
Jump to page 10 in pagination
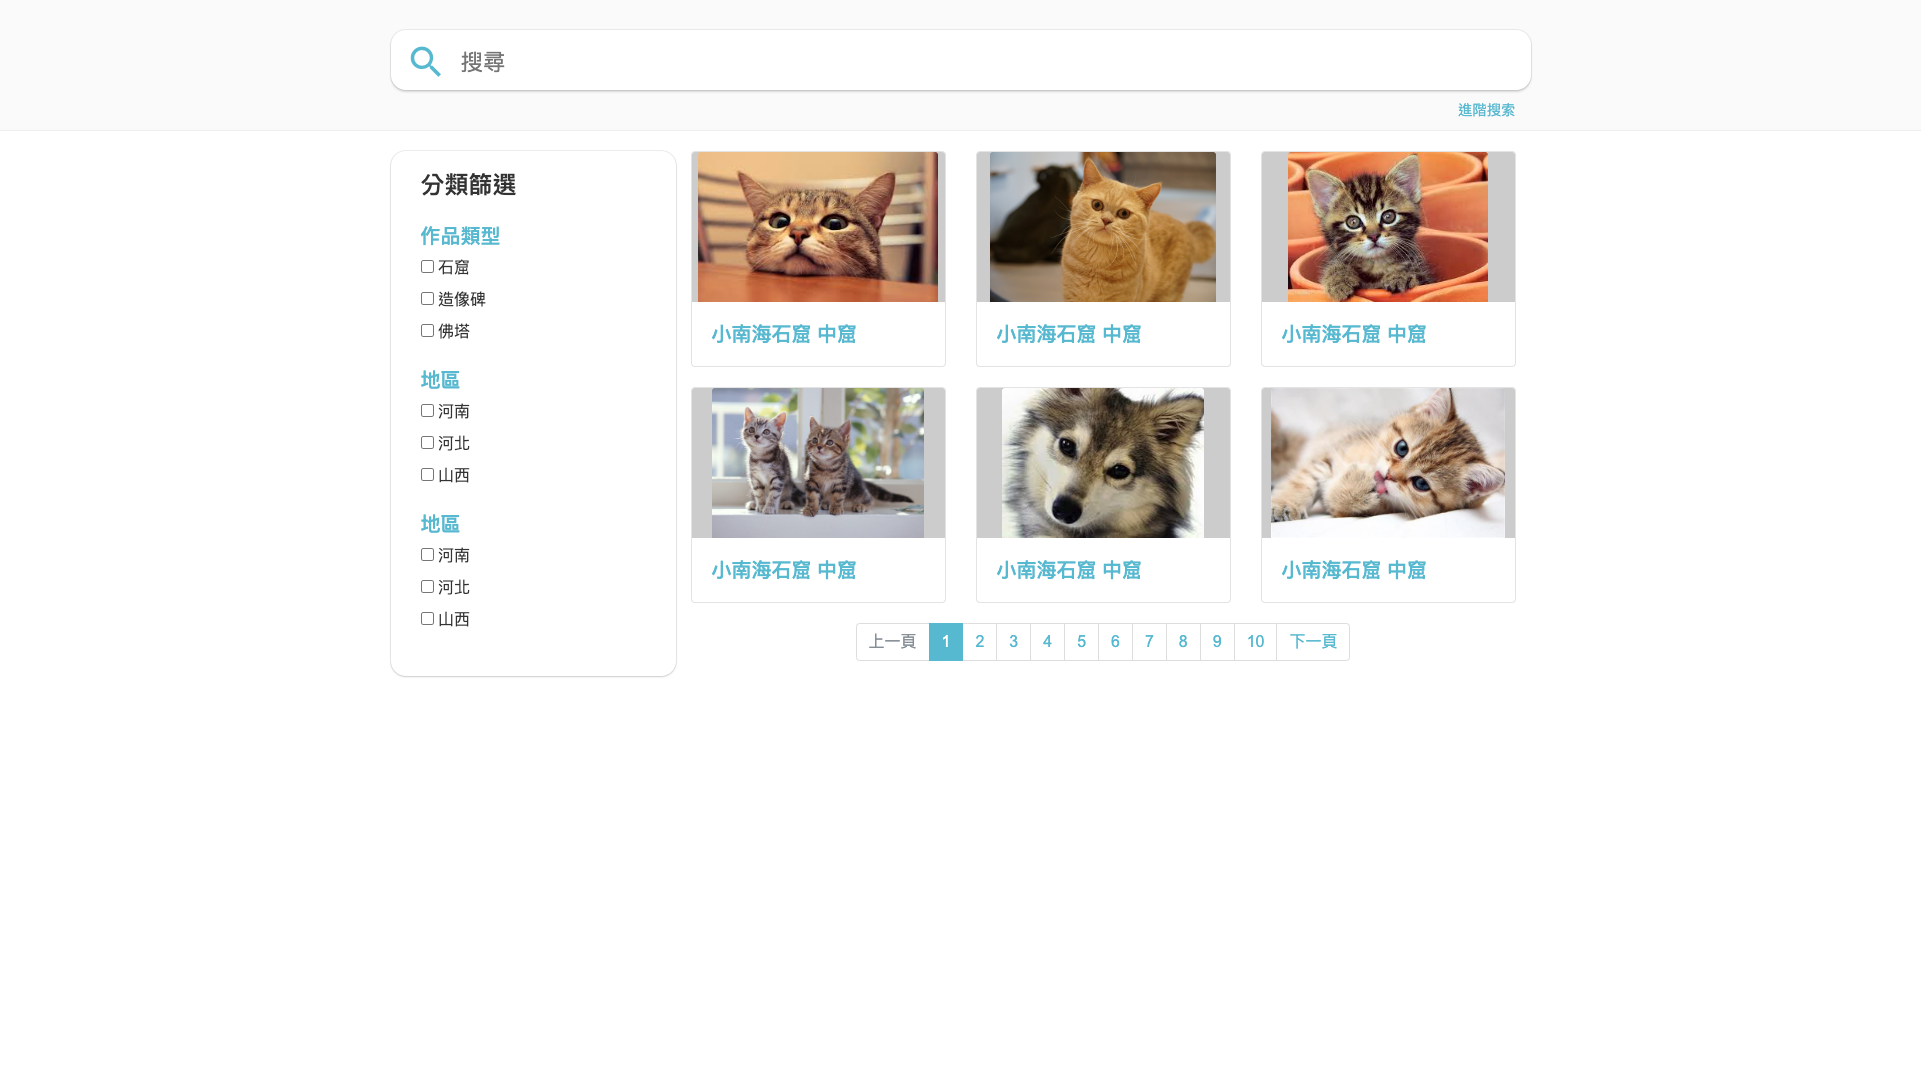(1255, 642)
